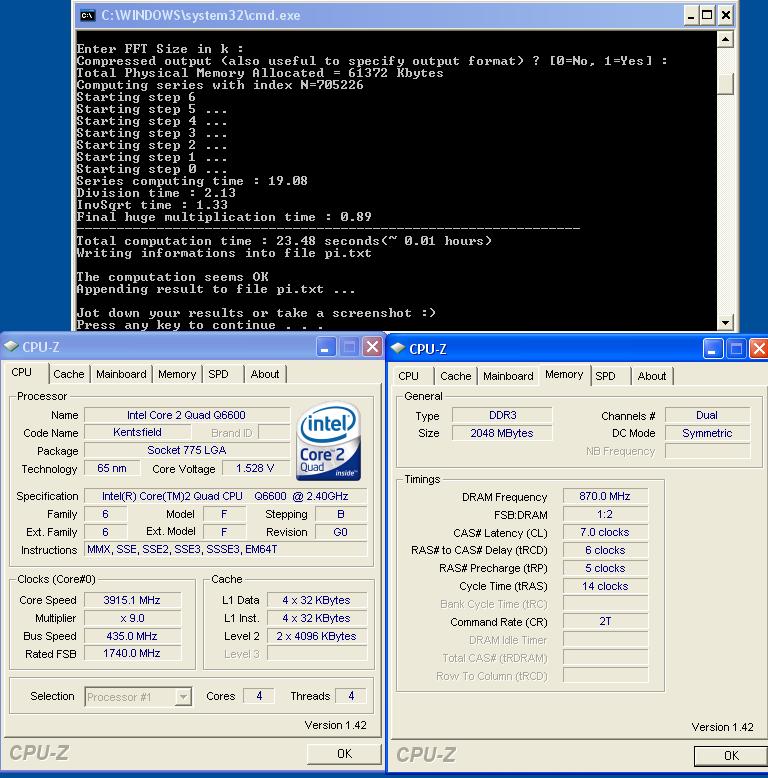The height and width of the screenshot is (778, 768).
Task: Minimize the left CPU-Z window
Action: tap(325, 347)
